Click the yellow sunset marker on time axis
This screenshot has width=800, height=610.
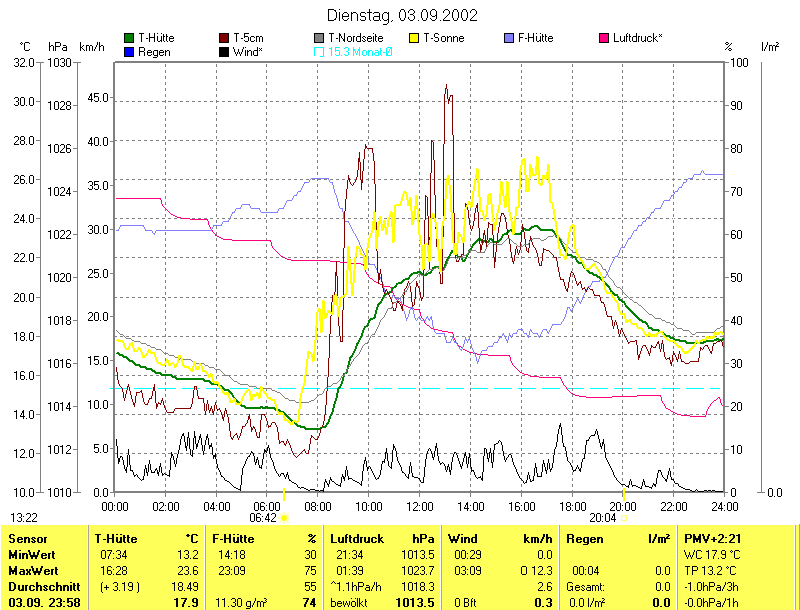coord(623,494)
